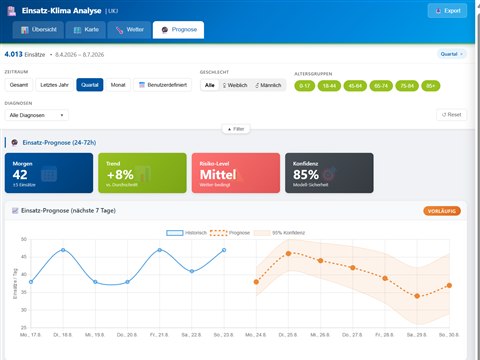The width and height of the screenshot is (480, 360).
Task: Toggle the 75-84 age group chip
Action: pos(407,86)
